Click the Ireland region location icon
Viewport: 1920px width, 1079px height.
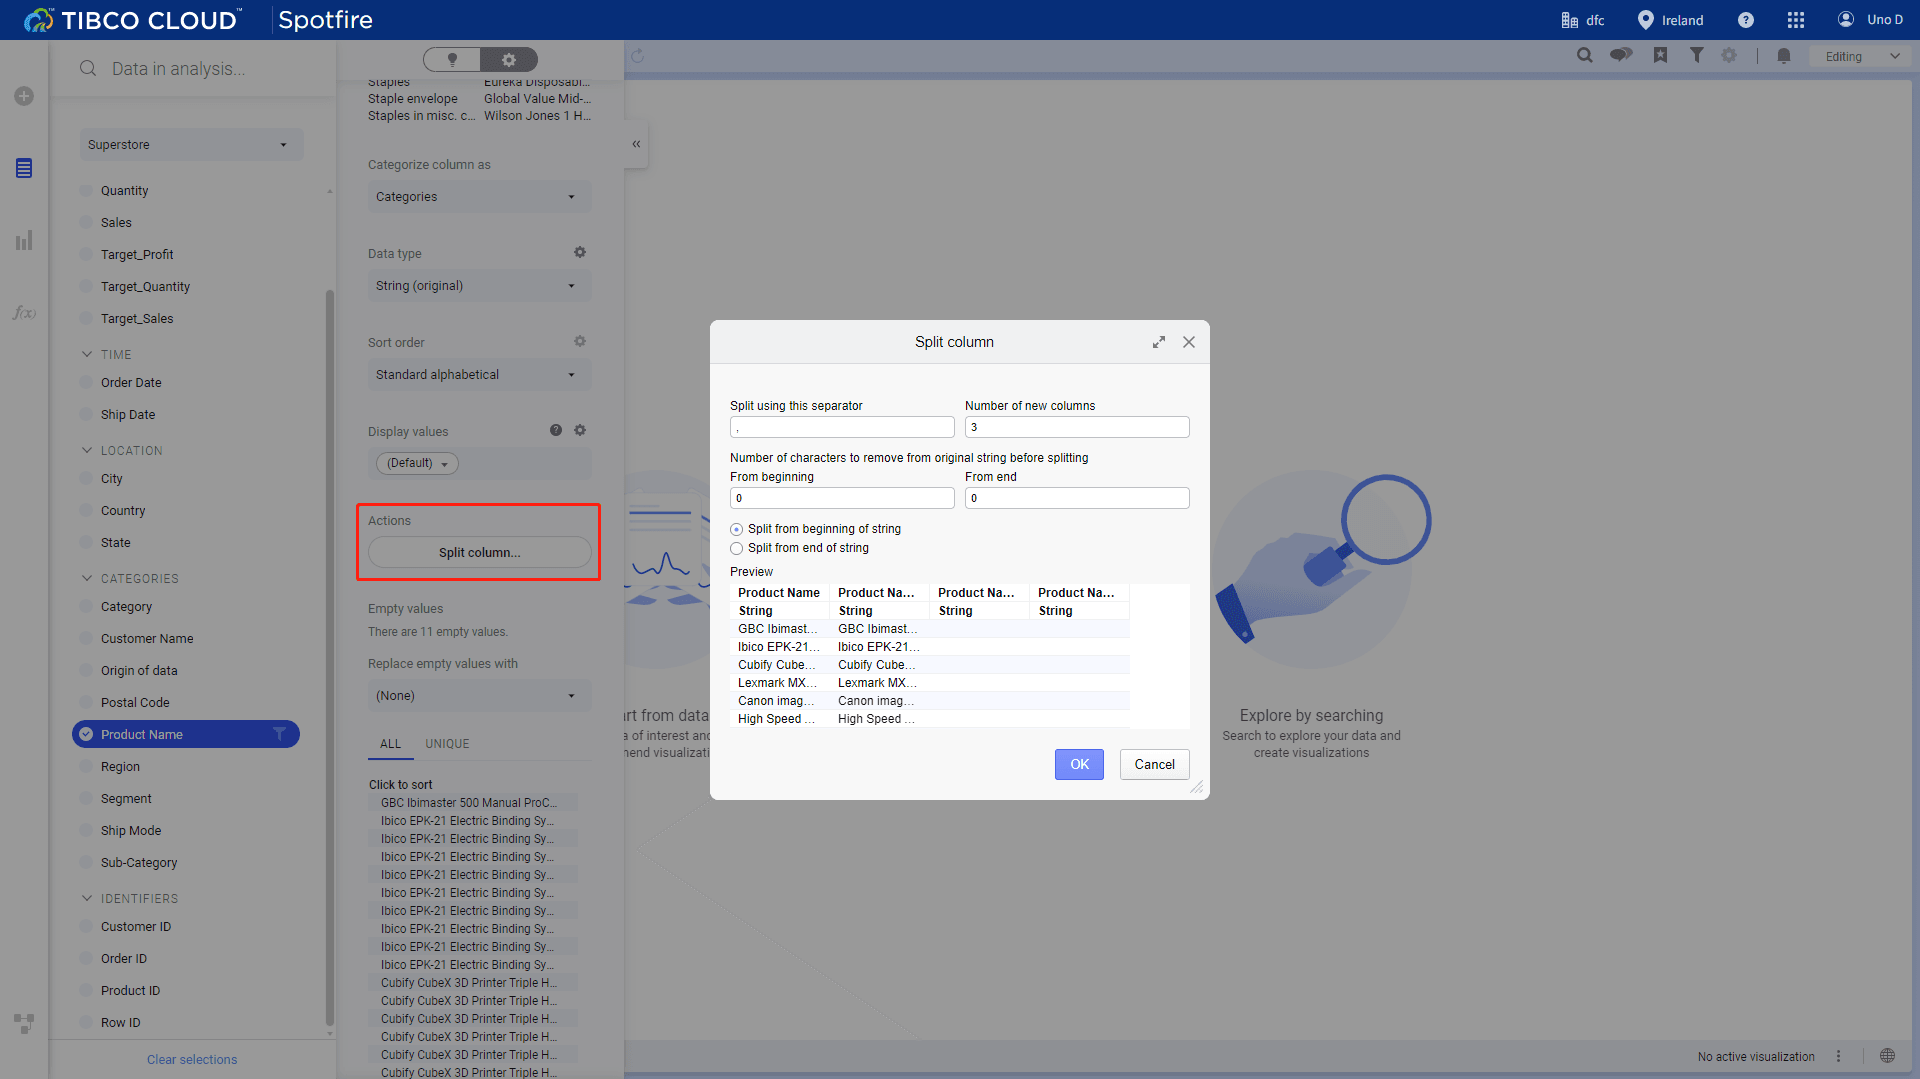tap(1645, 20)
